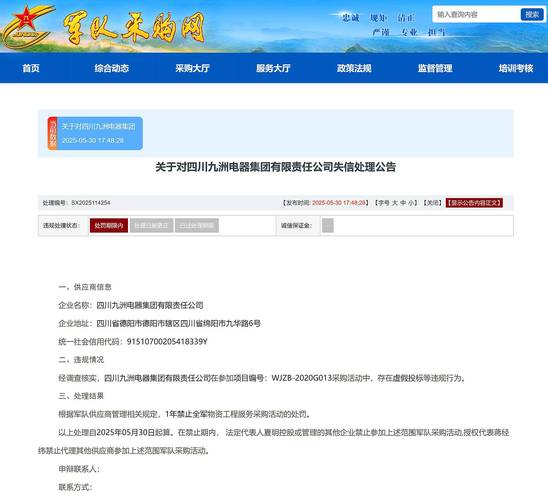Click the announcement title 关于对四川九洲电器集团有限责任公司失信处理公告
Screen dimensions: 548x500
click(275, 167)
